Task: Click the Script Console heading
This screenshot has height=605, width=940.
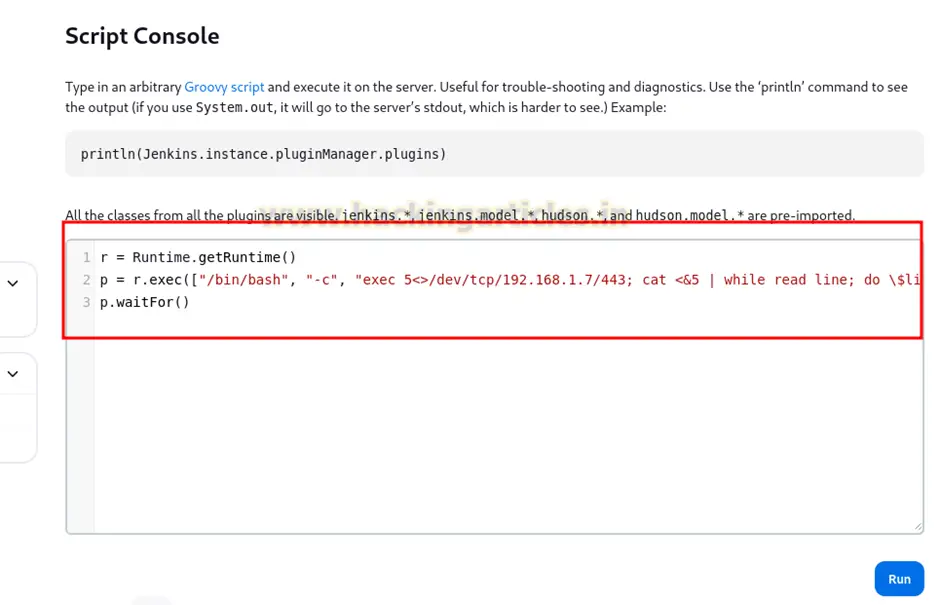Action: click(142, 36)
